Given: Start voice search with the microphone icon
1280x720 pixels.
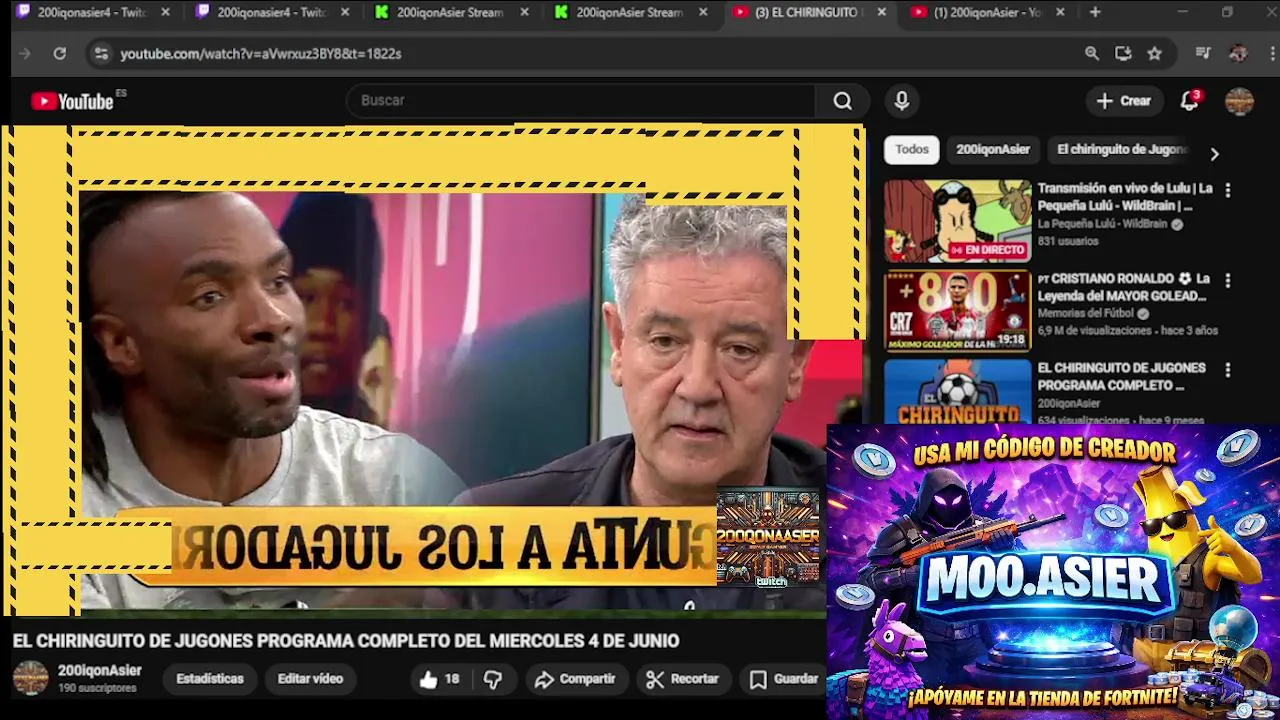Looking at the screenshot, I should [x=902, y=101].
